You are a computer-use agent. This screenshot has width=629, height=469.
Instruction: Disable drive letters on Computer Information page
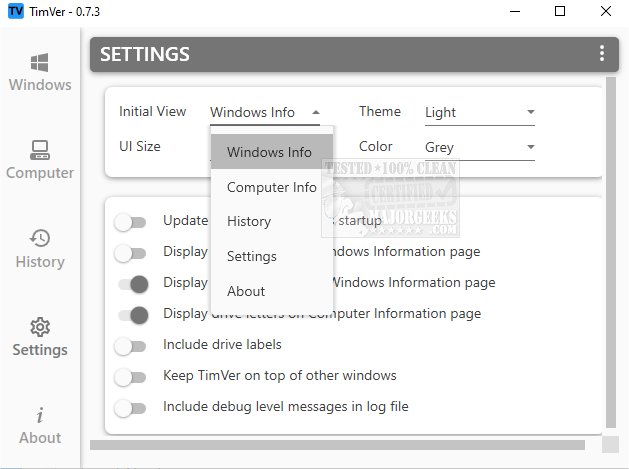click(x=130, y=315)
